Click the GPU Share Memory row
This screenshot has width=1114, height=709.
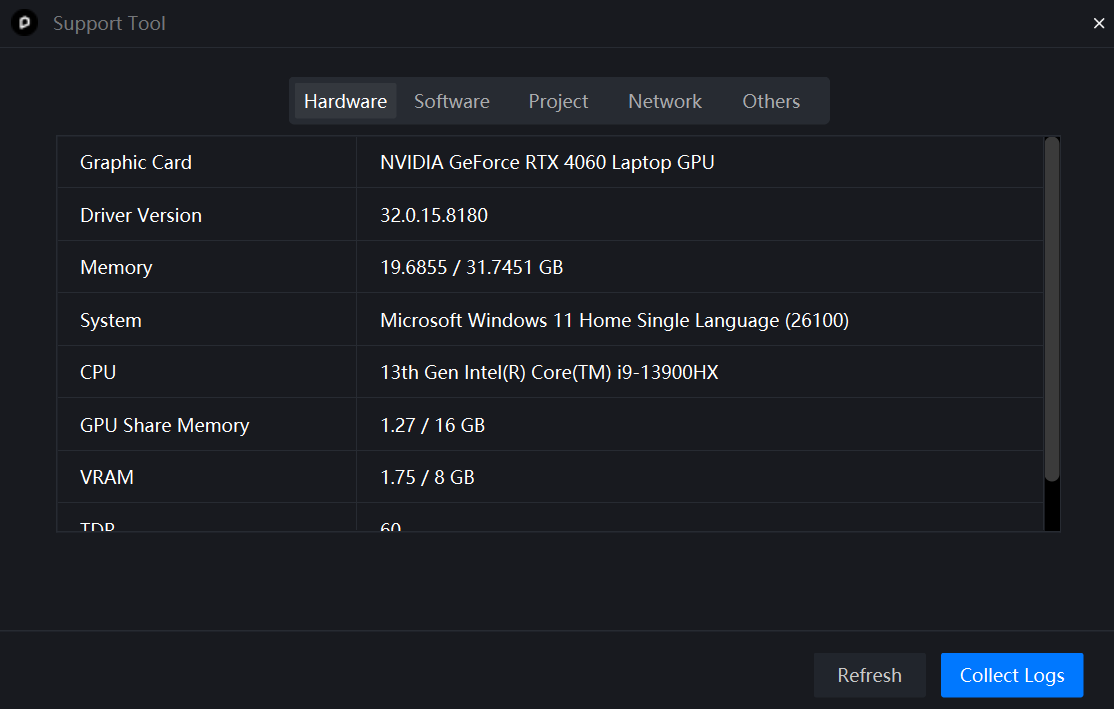pyautogui.click(x=431, y=425)
